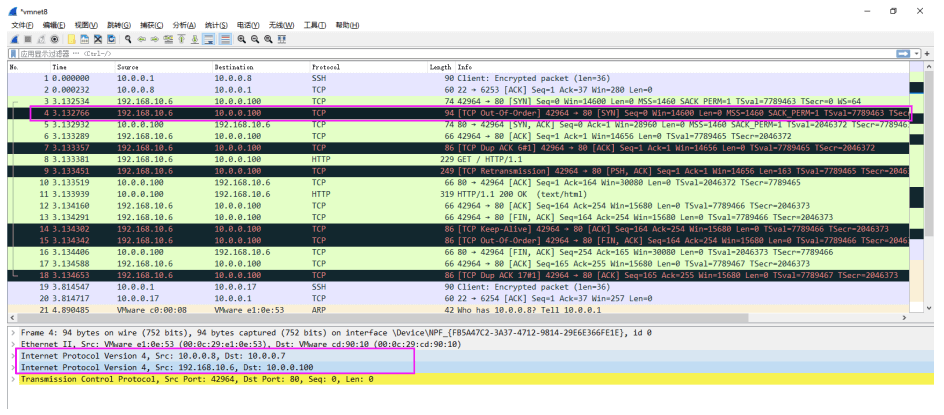Expand the Frame 4 details row
Image resolution: width=944 pixels, height=415 pixels.
coord(14,332)
